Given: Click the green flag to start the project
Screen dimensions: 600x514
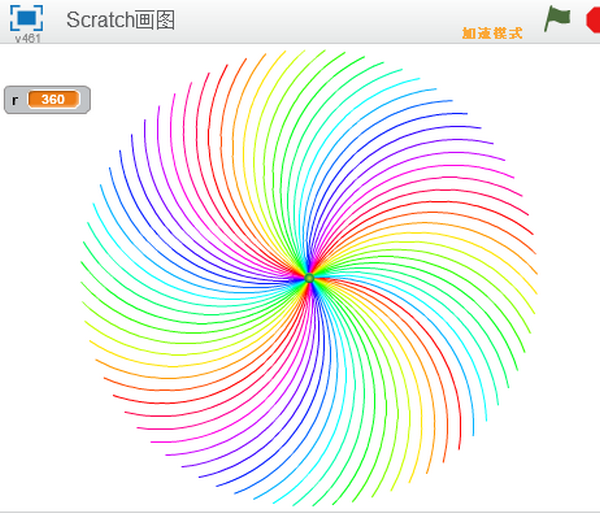Looking at the screenshot, I should (557, 18).
